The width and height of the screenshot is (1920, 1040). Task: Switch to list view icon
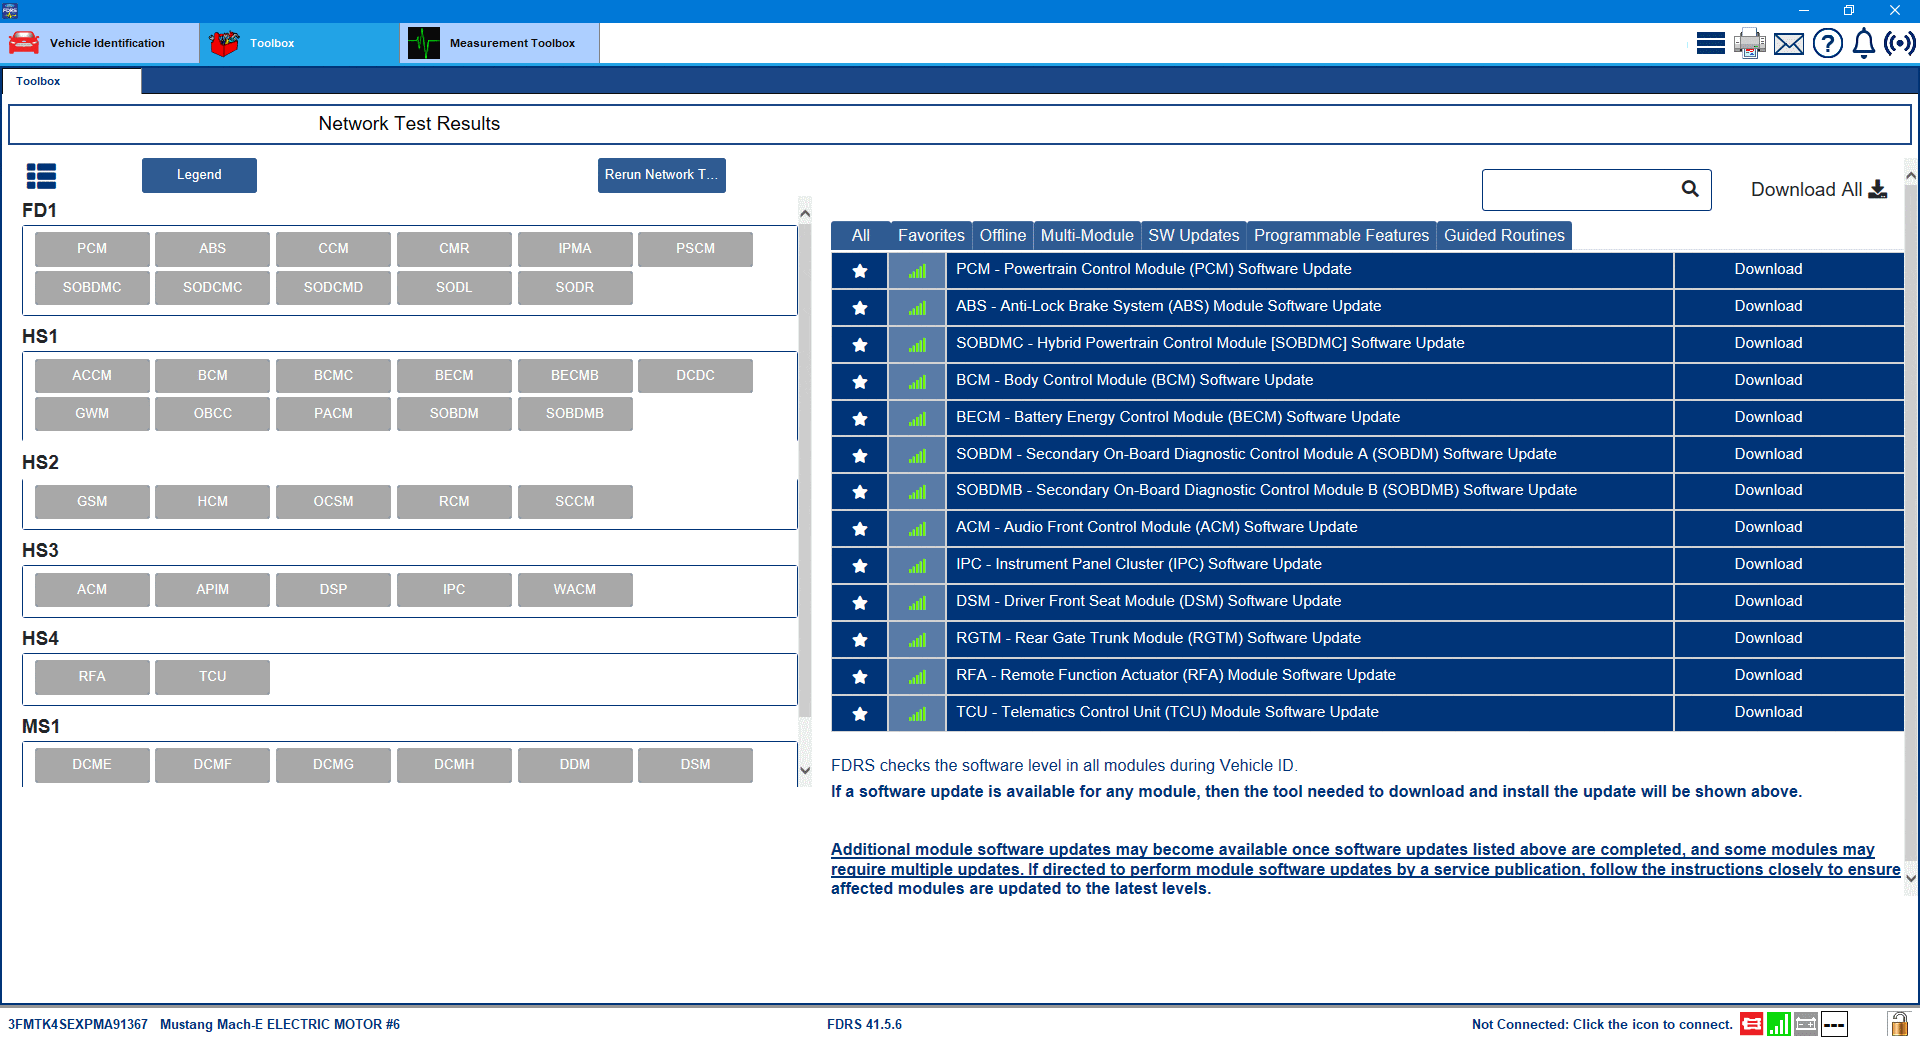[x=41, y=176]
